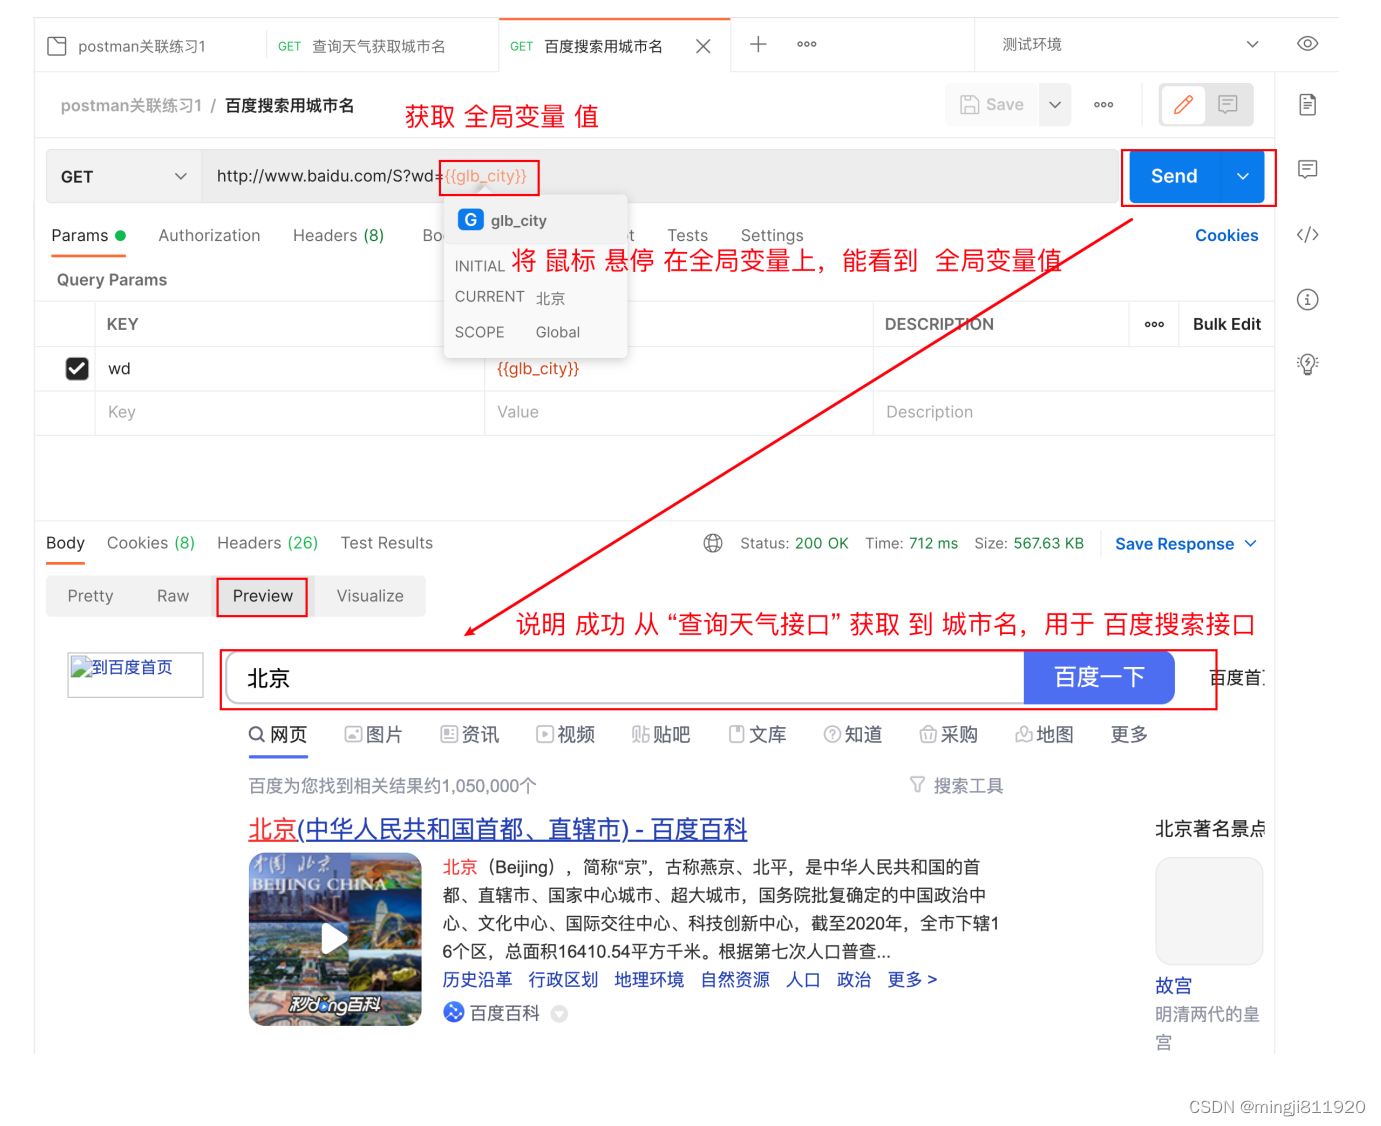
Task: Open the 测试环境 environment selector
Action: pos(1130,44)
